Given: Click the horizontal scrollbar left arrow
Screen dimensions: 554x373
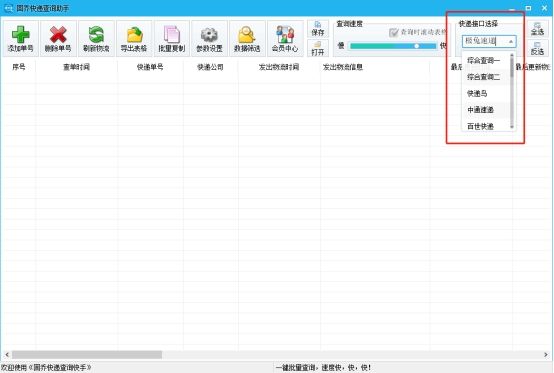Looking at the screenshot, I should (x=7, y=354).
